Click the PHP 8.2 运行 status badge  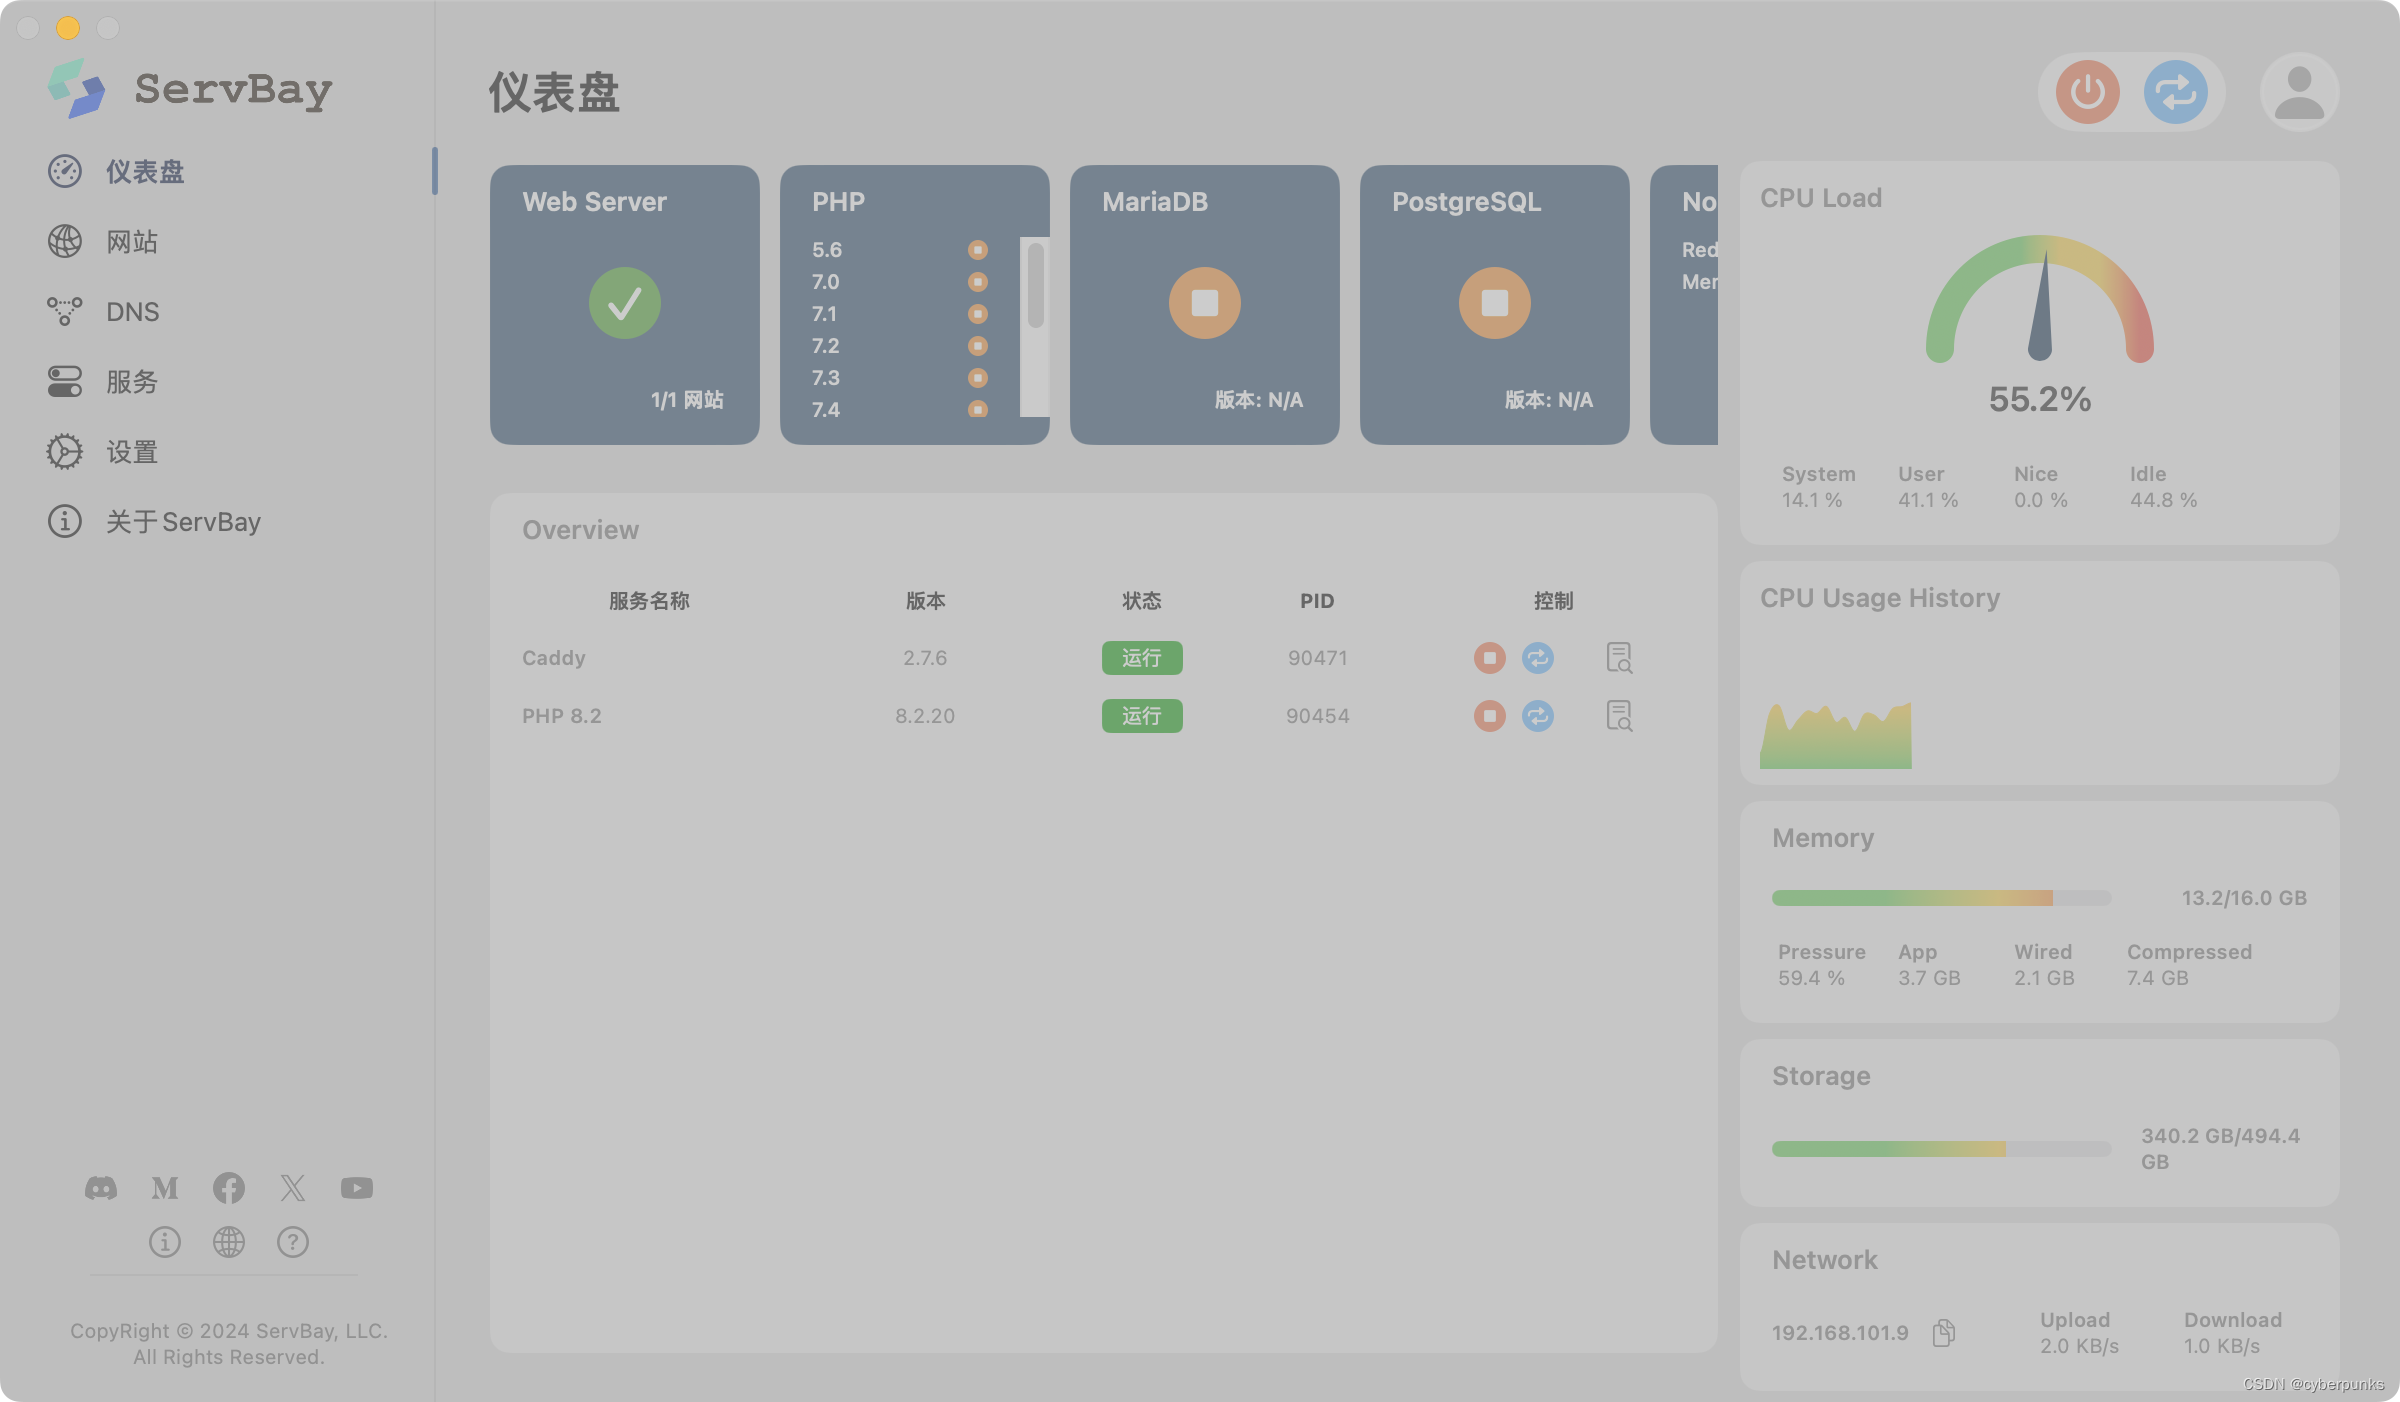(x=1142, y=716)
